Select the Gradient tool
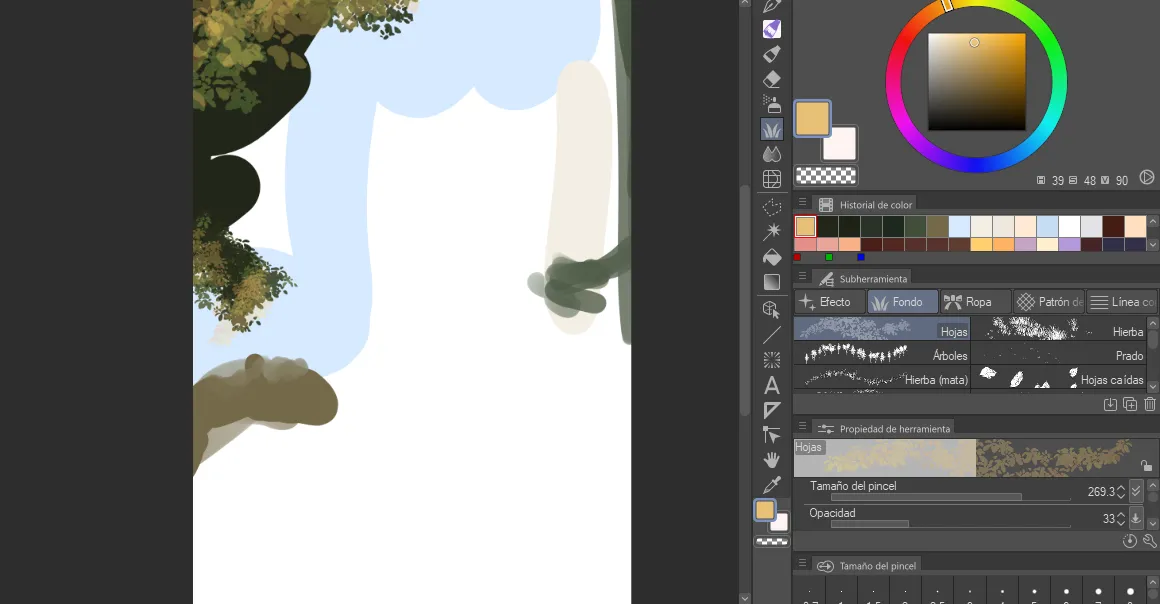 [772, 282]
